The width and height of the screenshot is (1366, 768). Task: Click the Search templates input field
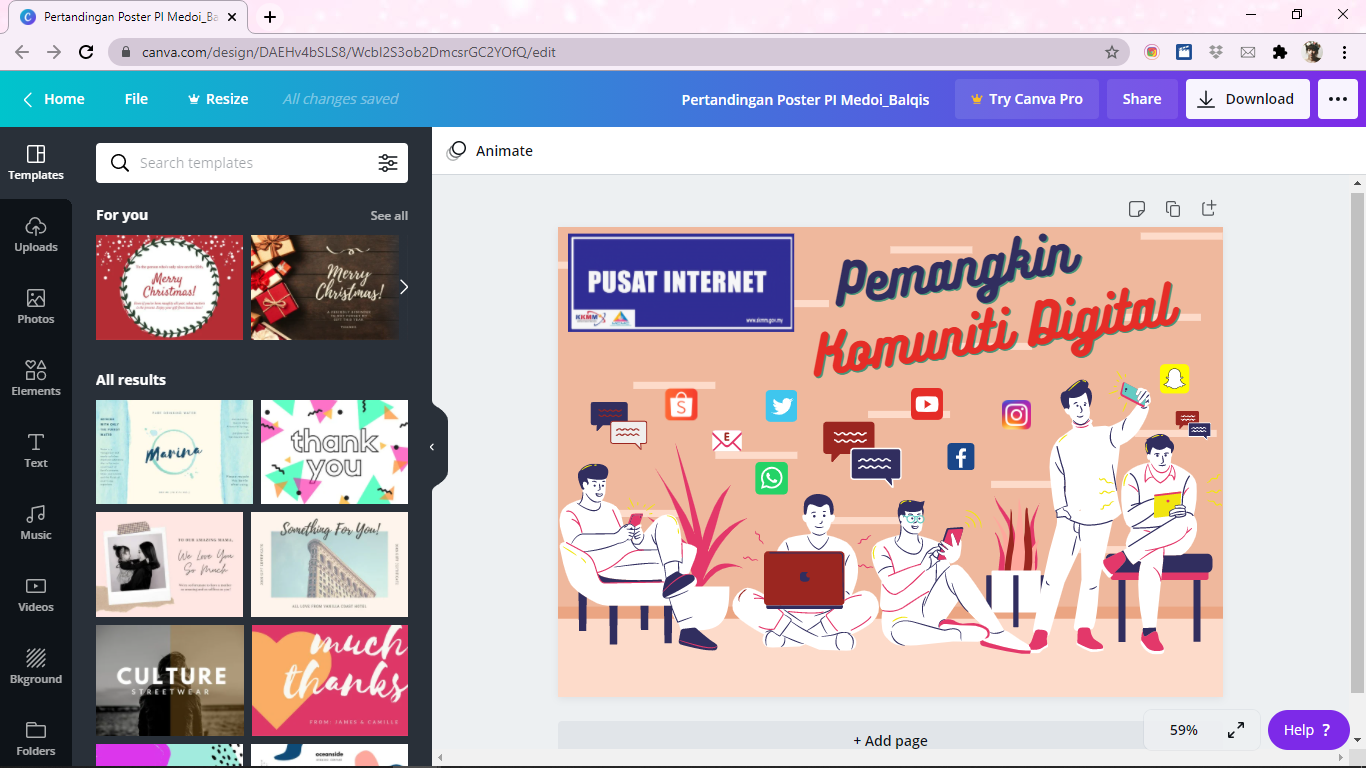[250, 163]
